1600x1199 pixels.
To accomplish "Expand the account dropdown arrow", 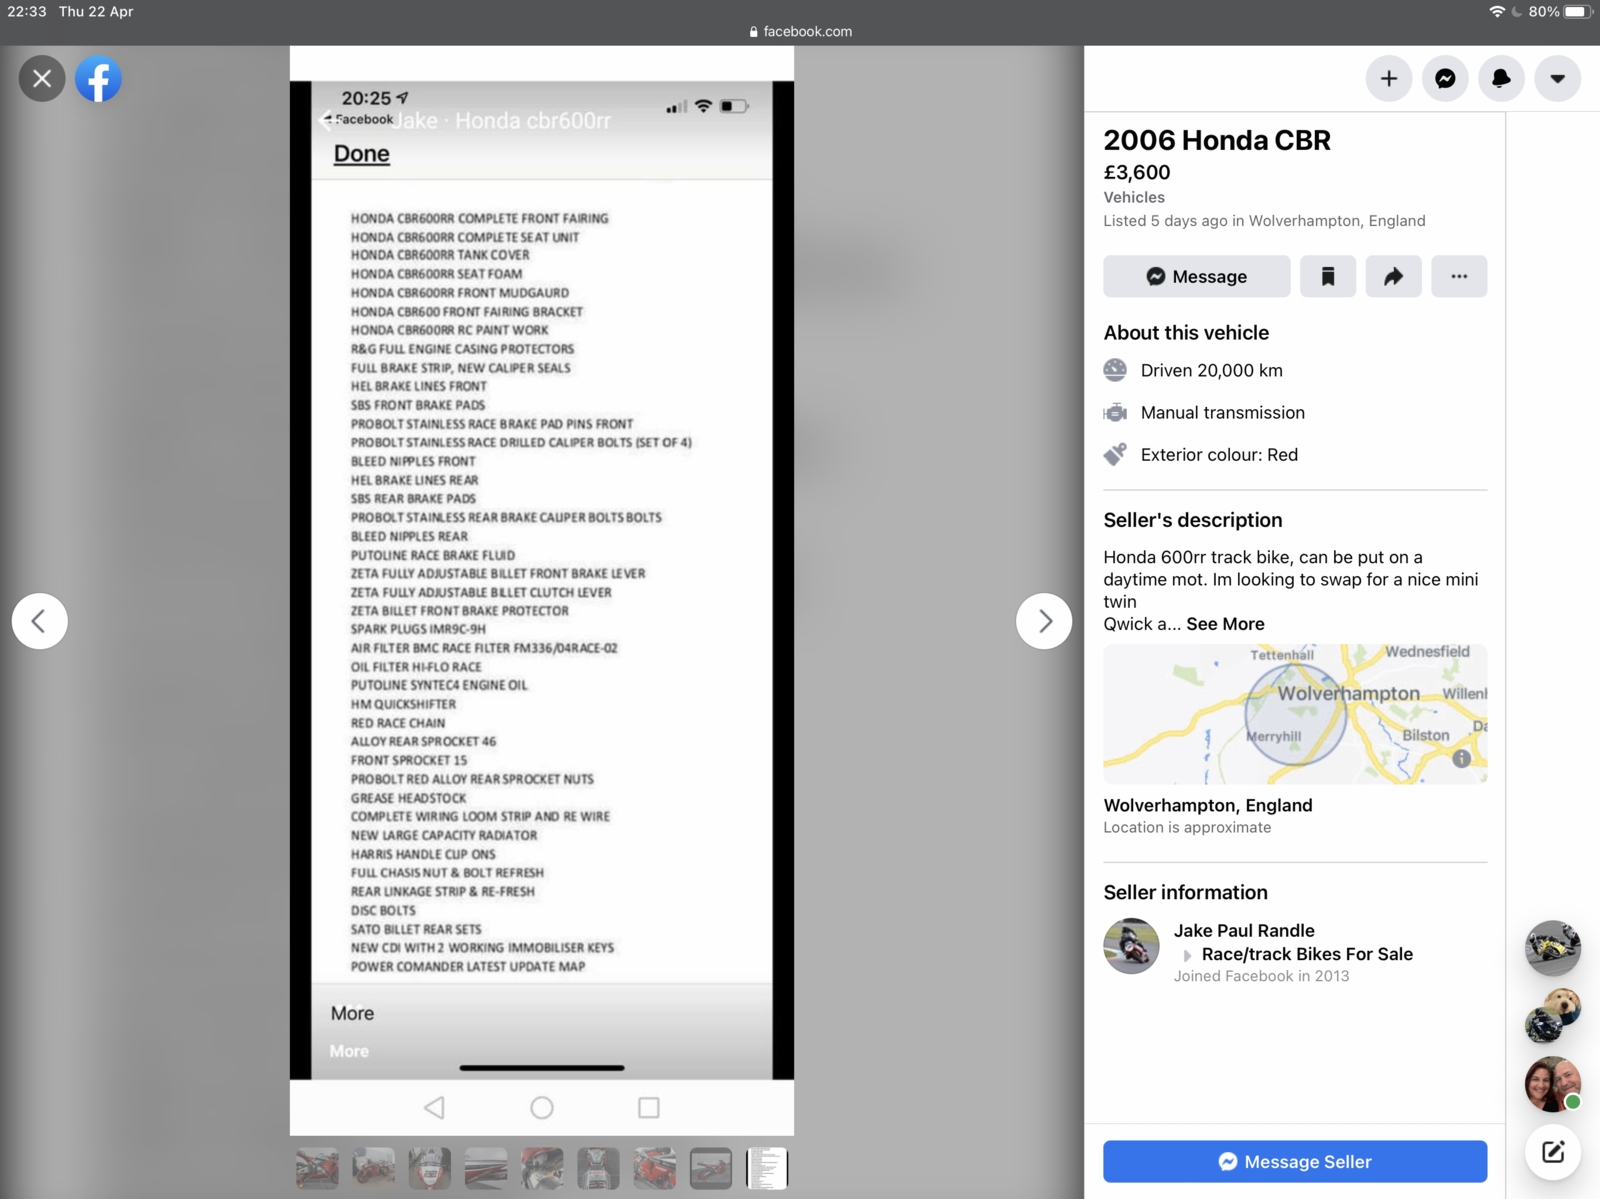I will [x=1557, y=78].
